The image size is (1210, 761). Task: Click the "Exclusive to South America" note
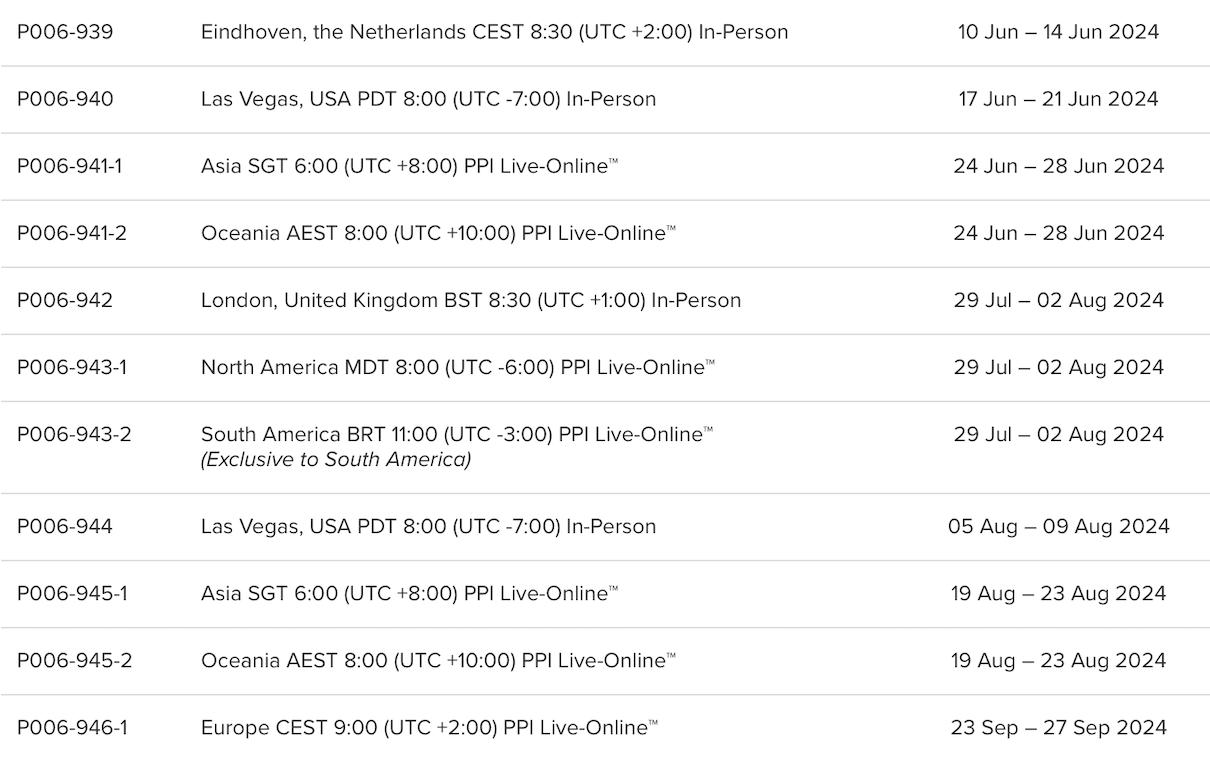[336, 460]
